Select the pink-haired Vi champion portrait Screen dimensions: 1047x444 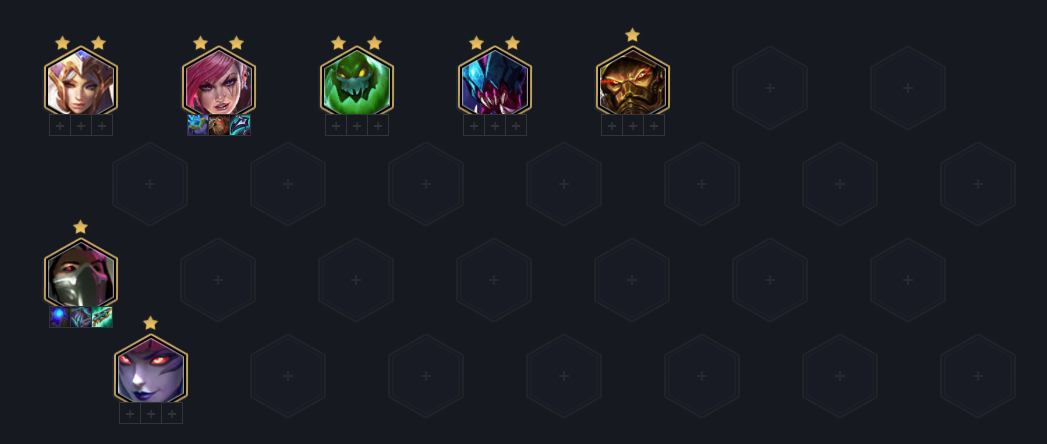tap(219, 81)
